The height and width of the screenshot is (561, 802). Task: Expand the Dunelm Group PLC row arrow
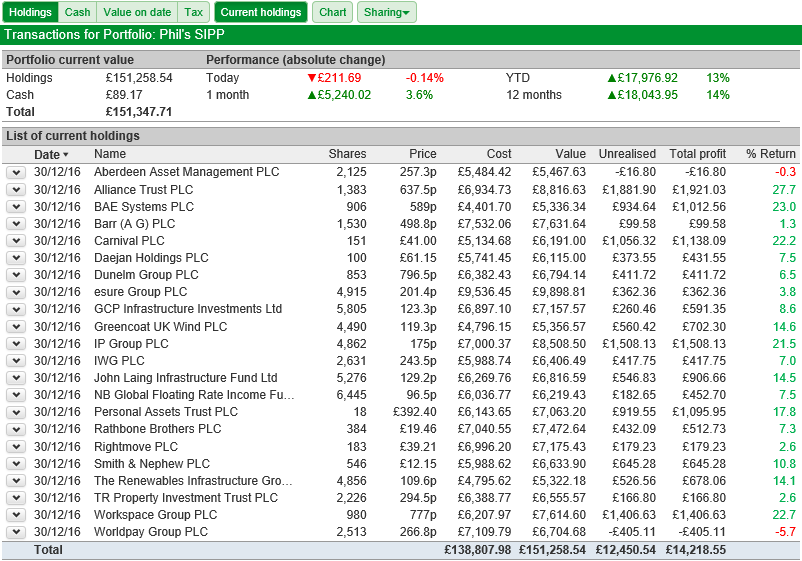tap(16, 275)
